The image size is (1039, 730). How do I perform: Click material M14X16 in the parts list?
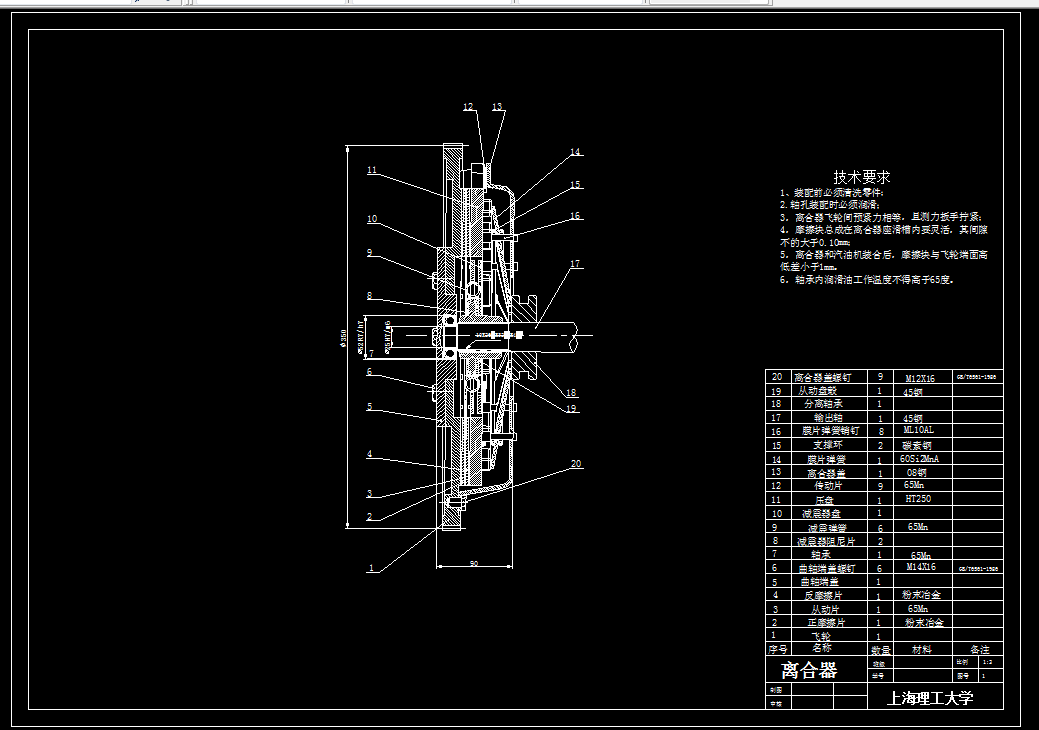[921, 567]
